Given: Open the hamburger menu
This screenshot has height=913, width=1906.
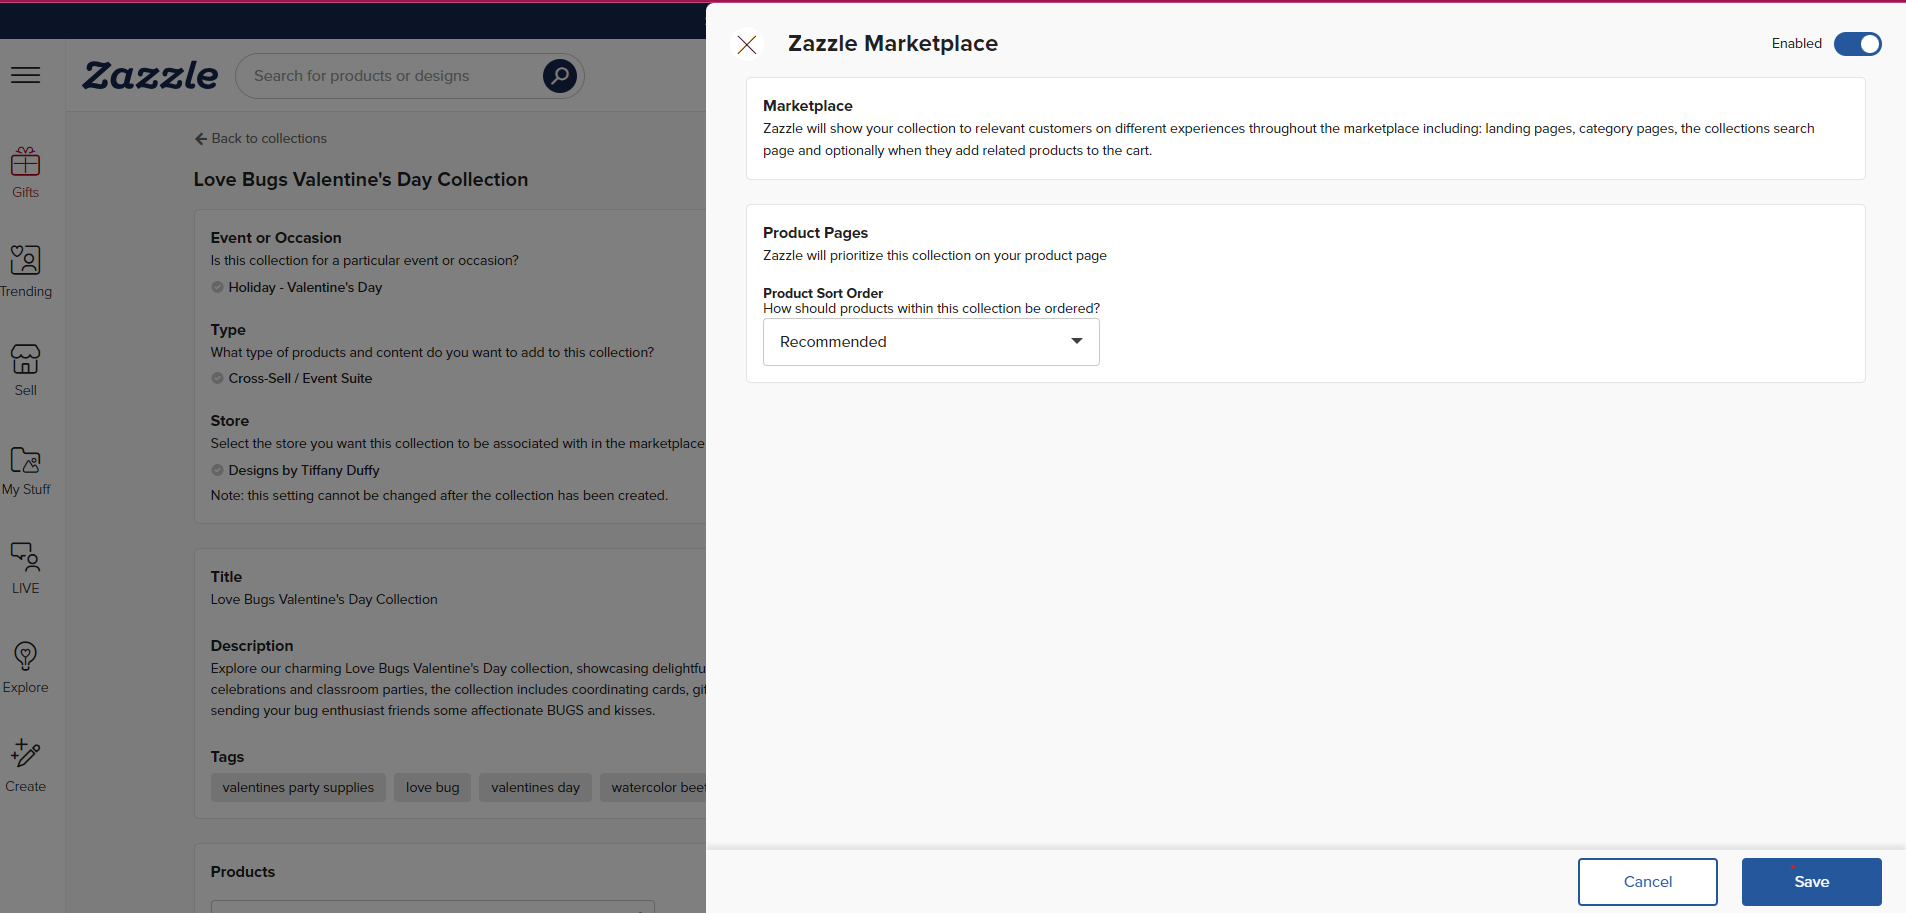Looking at the screenshot, I should [26, 76].
